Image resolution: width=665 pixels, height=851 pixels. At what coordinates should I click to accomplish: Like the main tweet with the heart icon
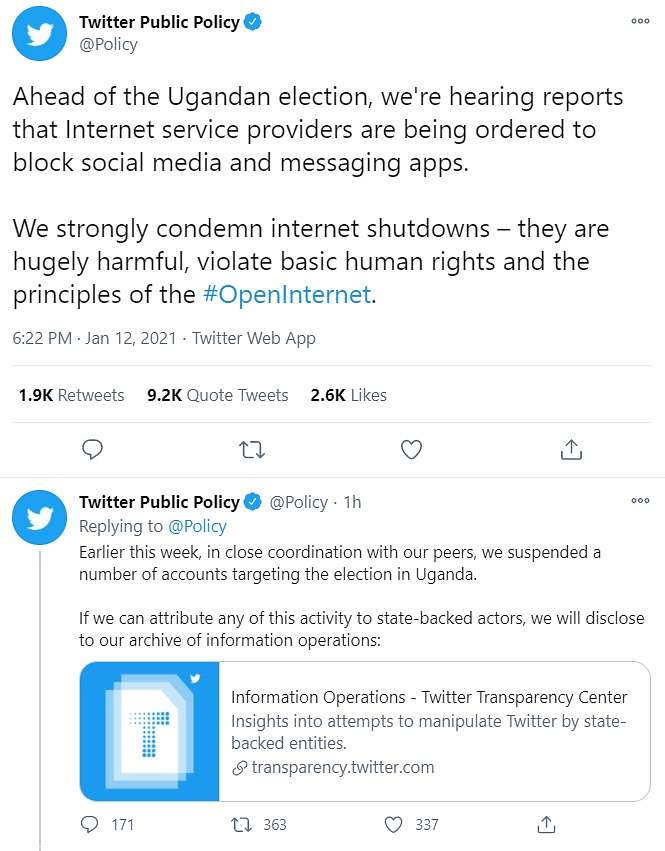(x=411, y=449)
